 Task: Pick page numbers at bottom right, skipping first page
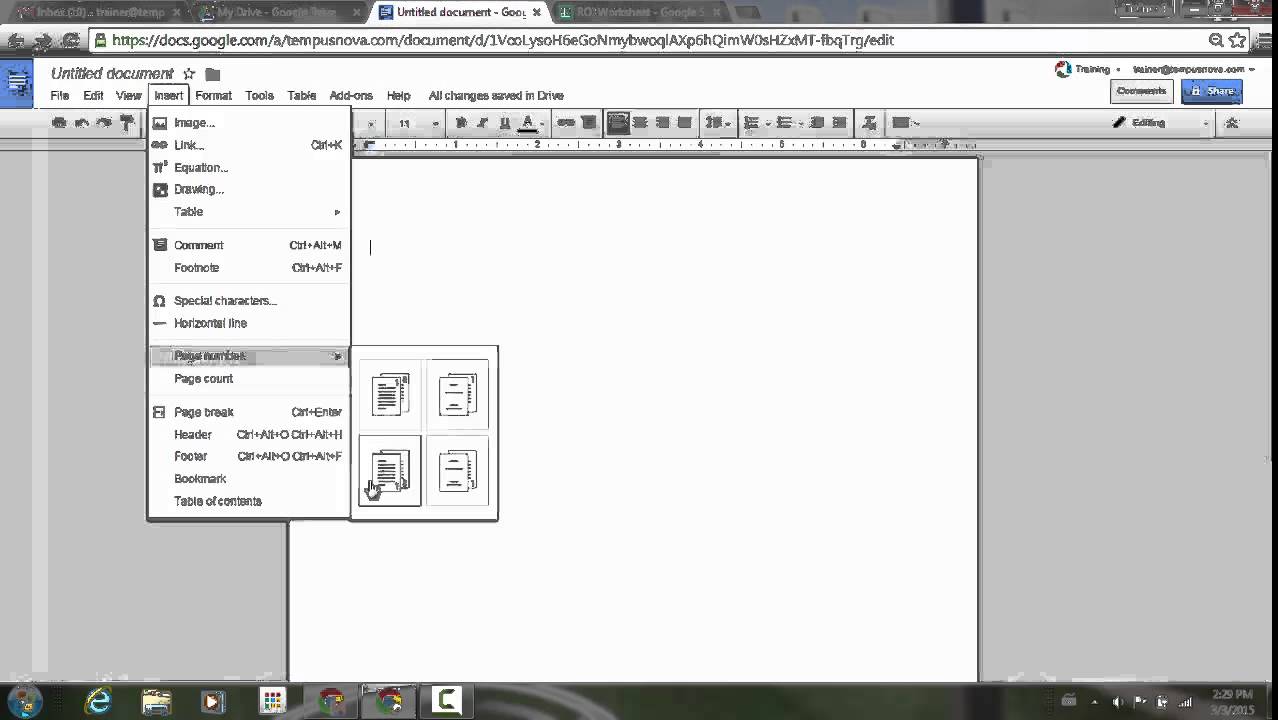[x=458, y=471]
